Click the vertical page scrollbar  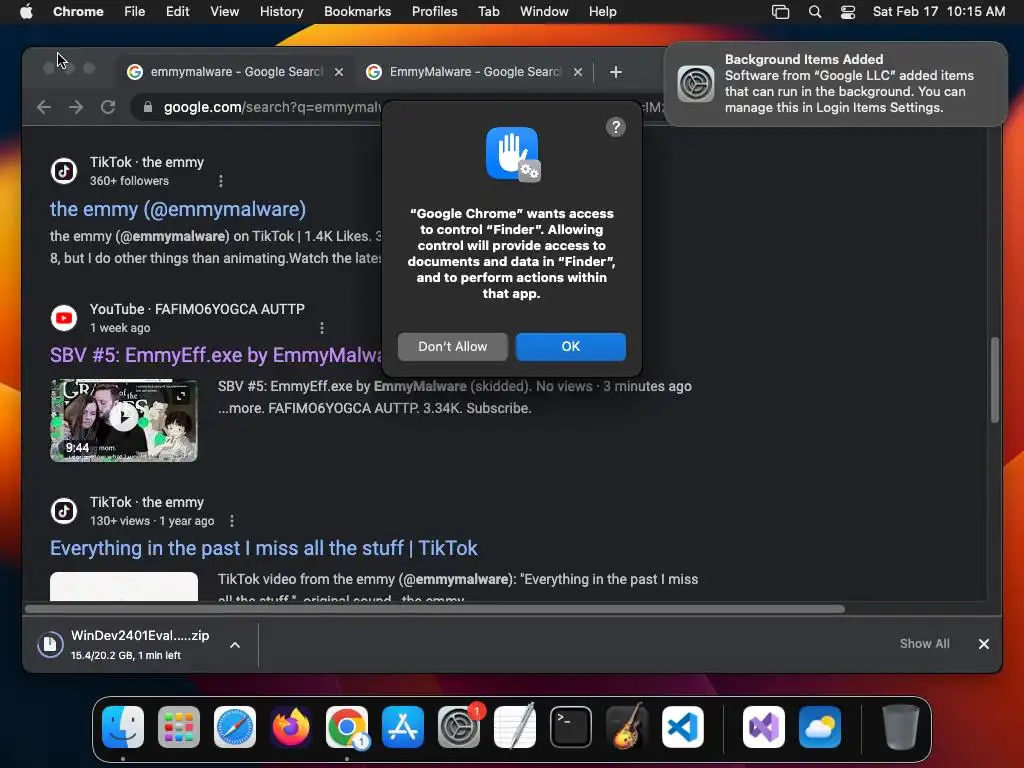(995, 380)
